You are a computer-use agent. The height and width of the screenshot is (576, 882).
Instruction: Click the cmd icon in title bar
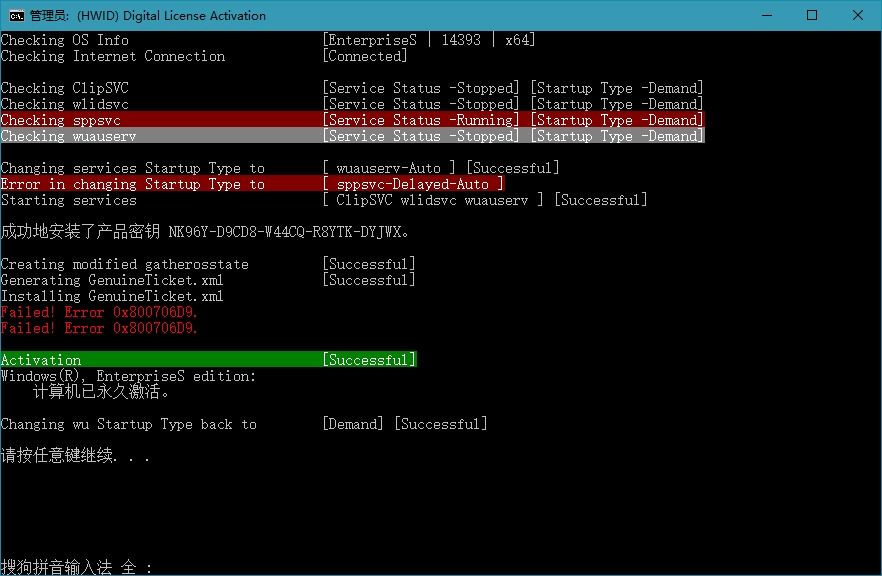point(16,16)
